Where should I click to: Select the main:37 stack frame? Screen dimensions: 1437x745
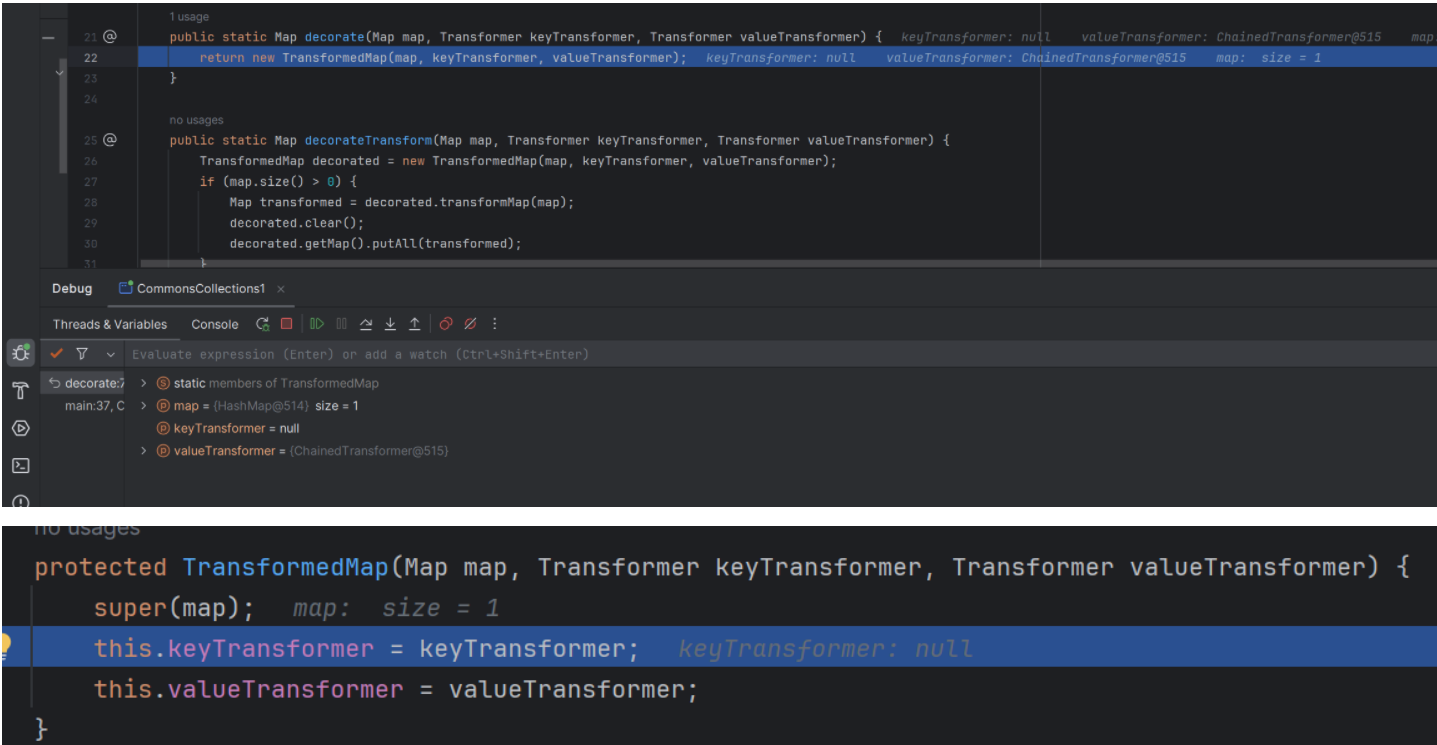click(94, 406)
